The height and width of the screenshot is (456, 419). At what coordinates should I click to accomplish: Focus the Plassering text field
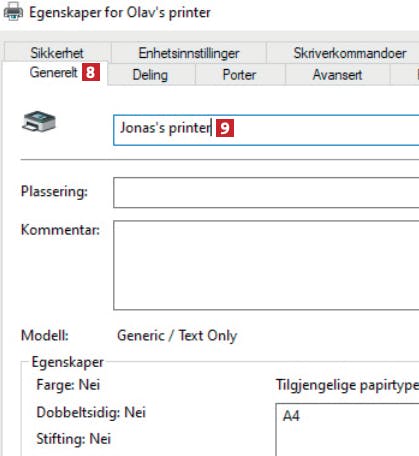[266, 192]
